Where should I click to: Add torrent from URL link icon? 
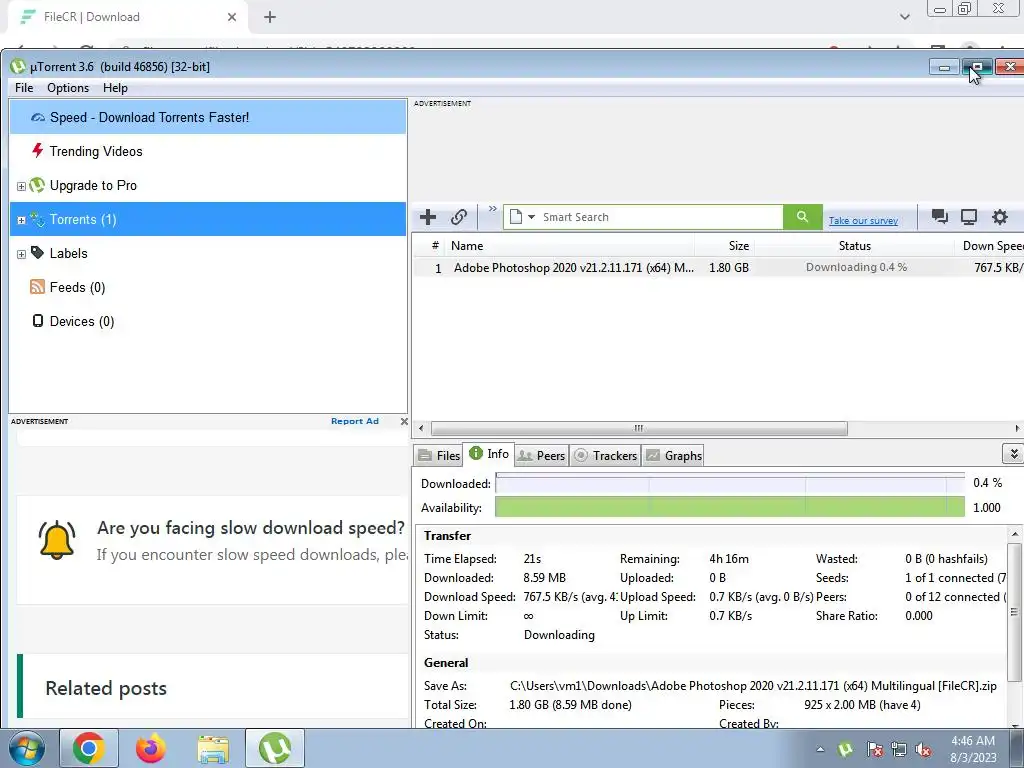coord(459,217)
